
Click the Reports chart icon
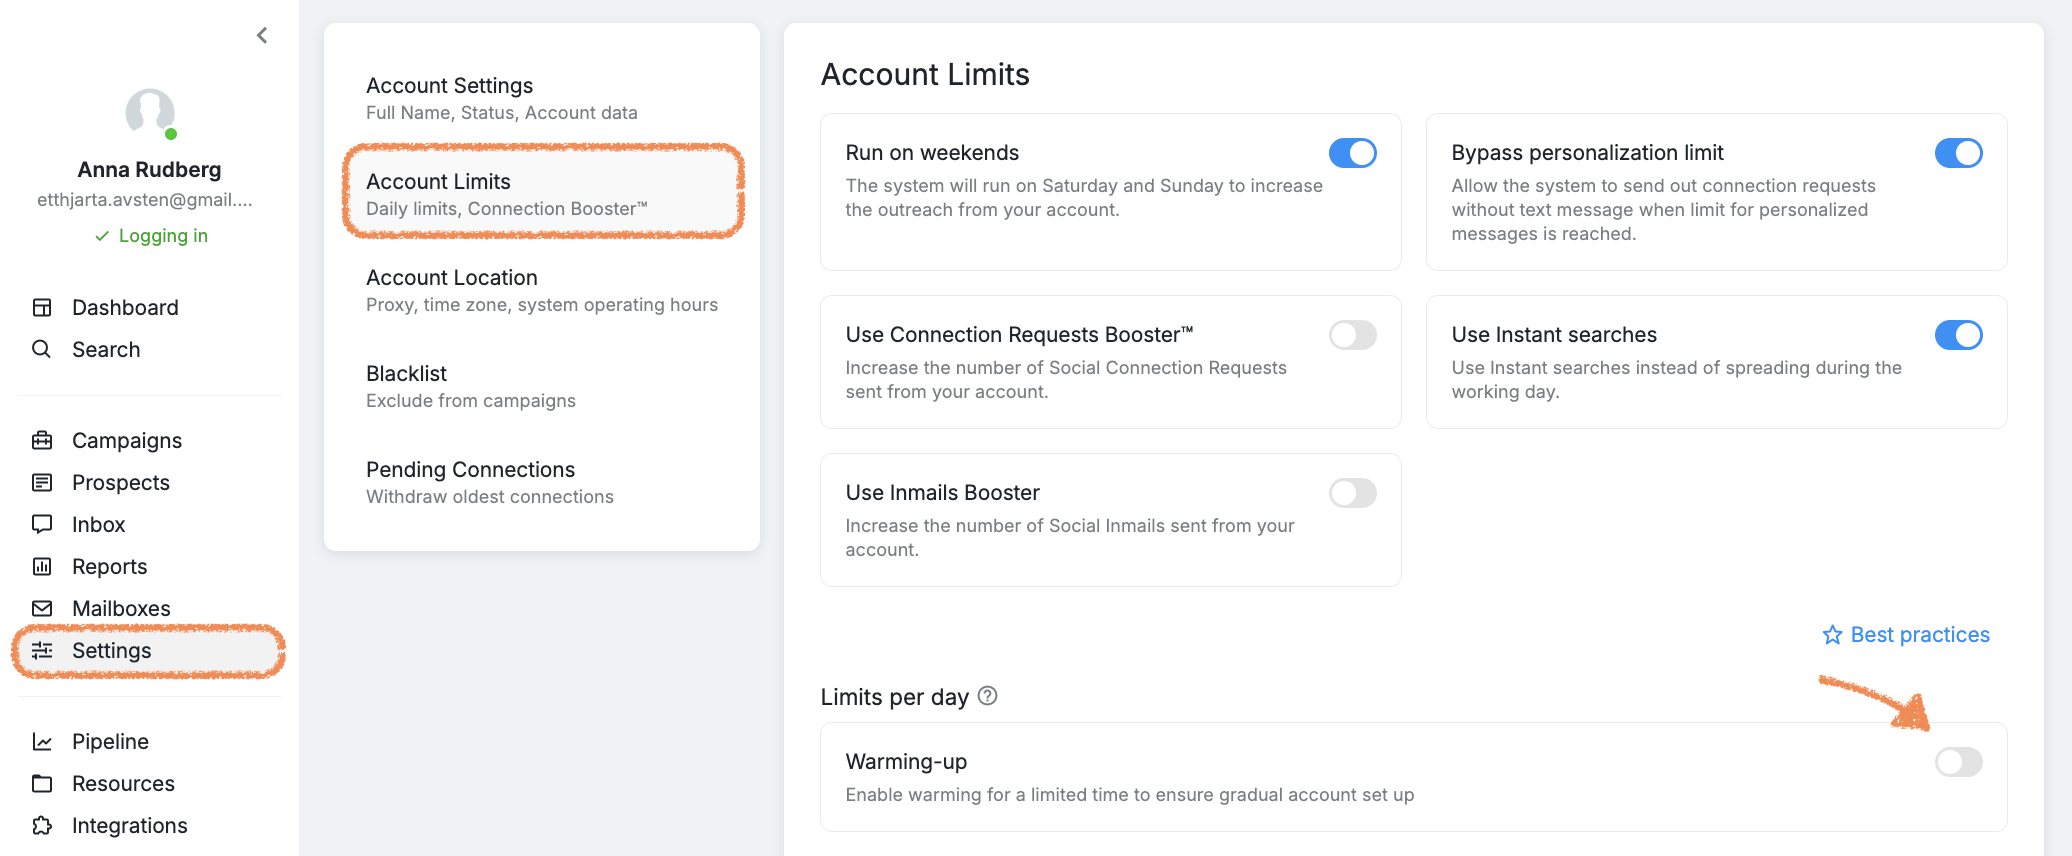[42, 567]
